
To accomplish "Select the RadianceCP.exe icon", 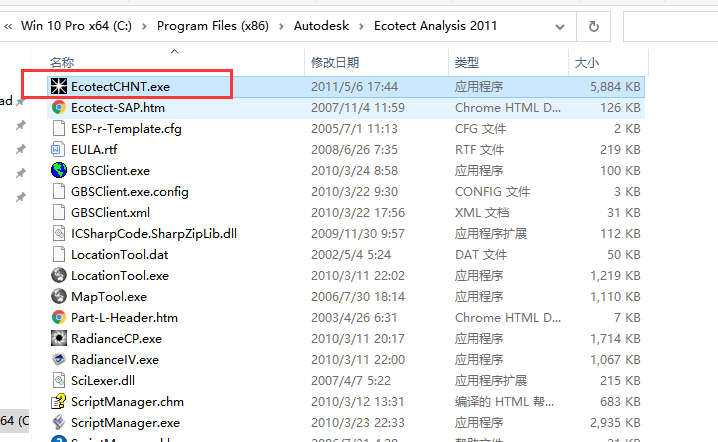I will coord(59,338).
